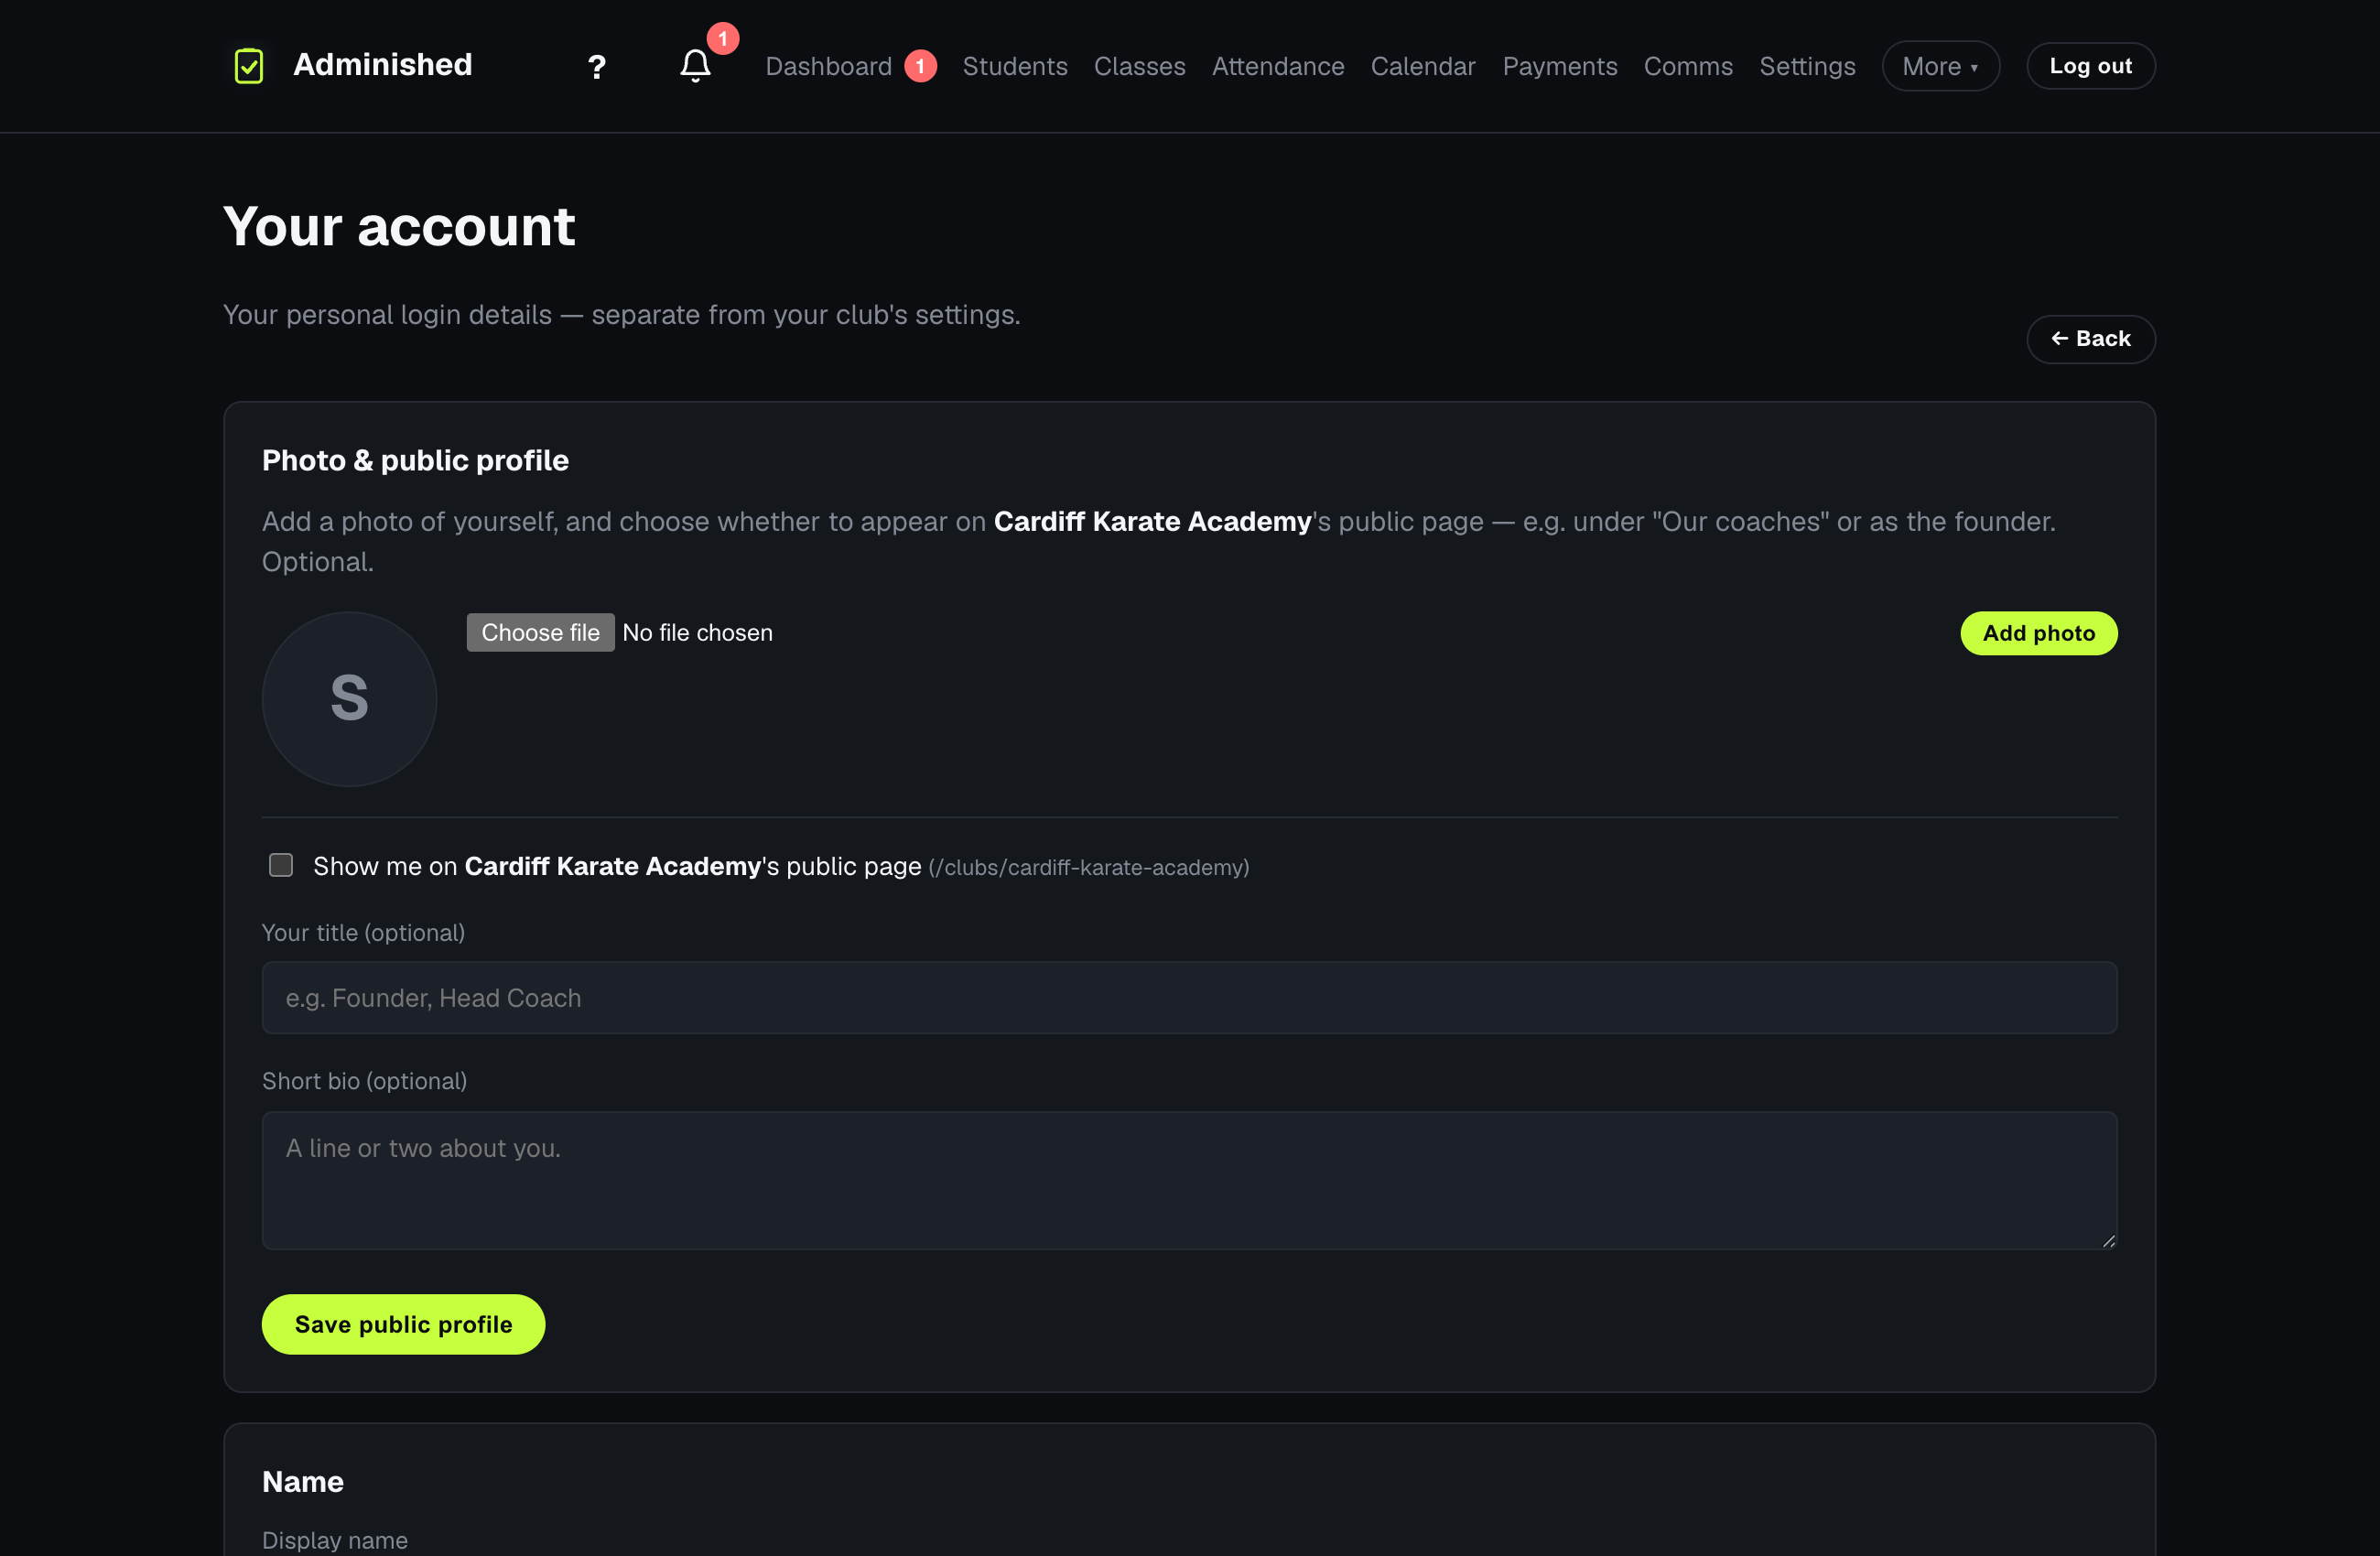Enable Show me on public page checkbox
The image size is (2380, 1556).
click(x=281, y=865)
